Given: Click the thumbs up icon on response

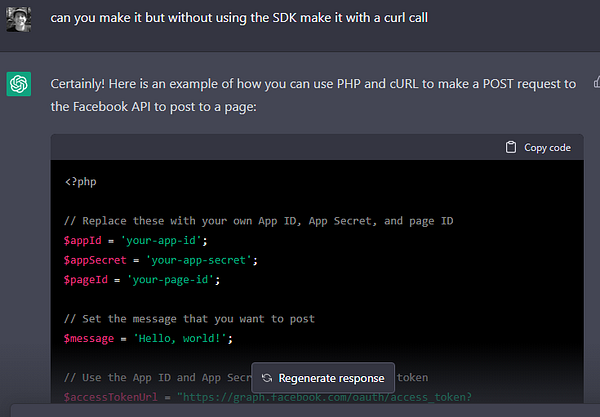Looking at the screenshot, I should click(x=597, y=82).
